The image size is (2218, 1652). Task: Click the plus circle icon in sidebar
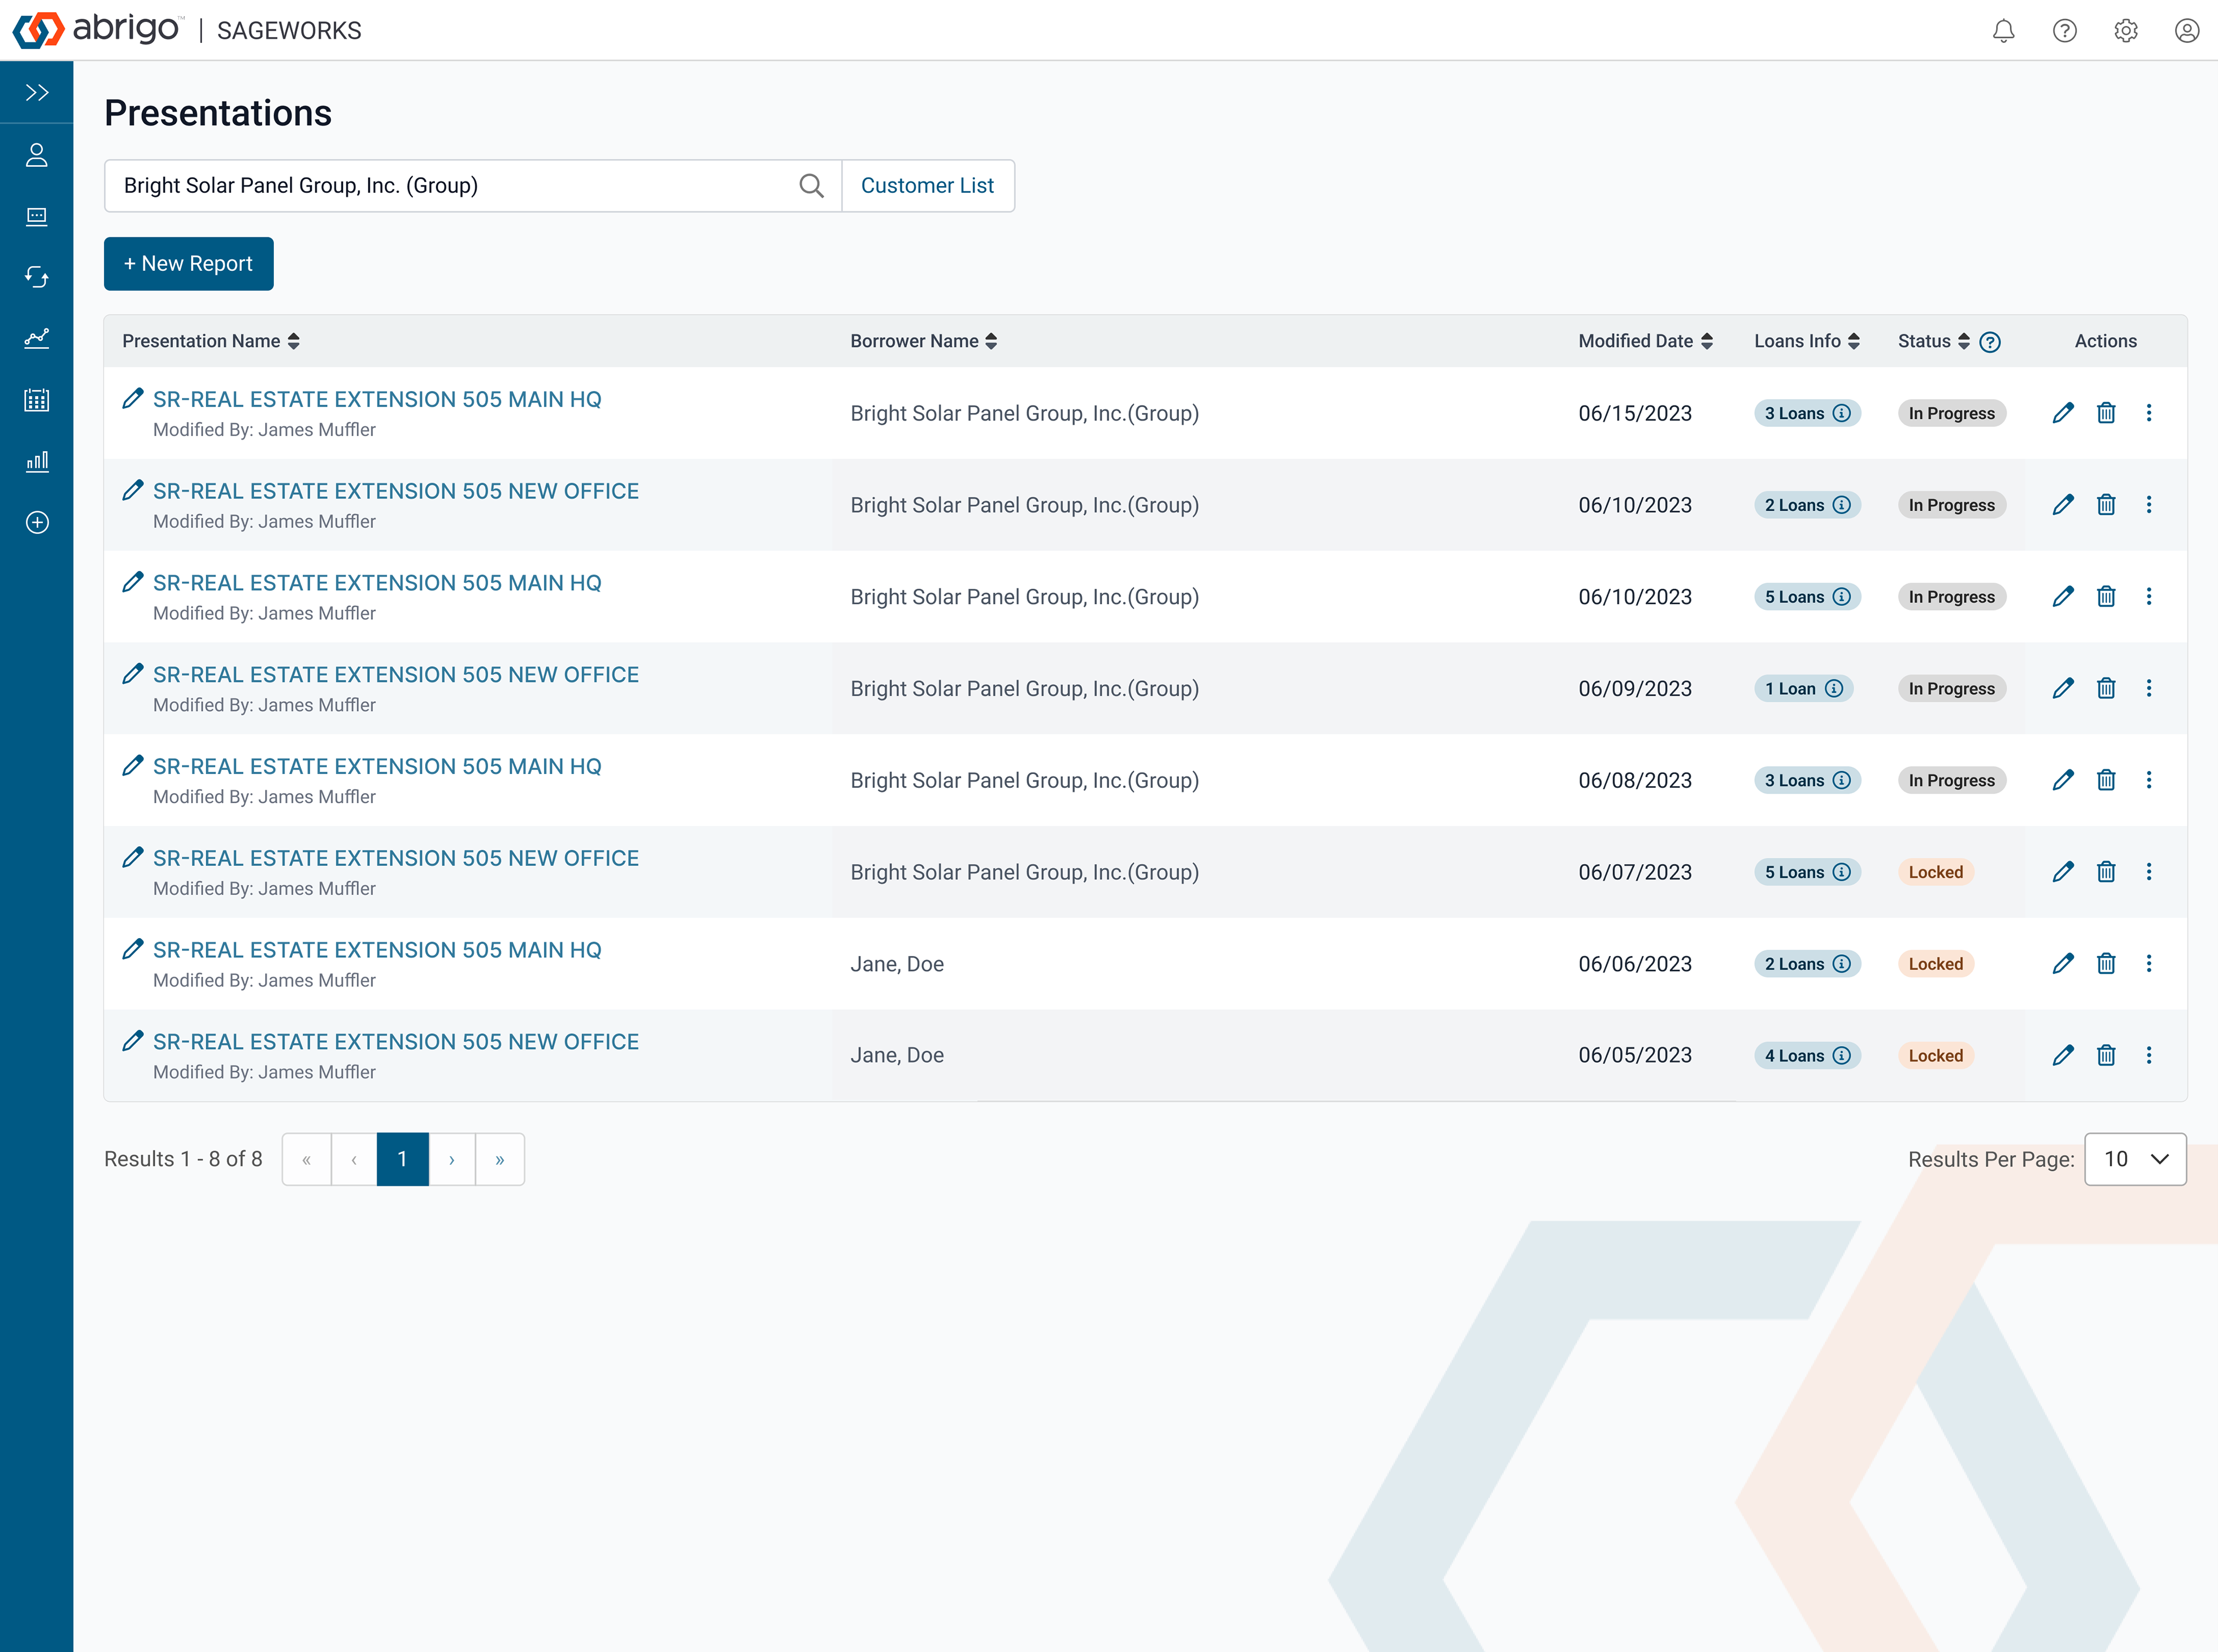coord(37,522)
